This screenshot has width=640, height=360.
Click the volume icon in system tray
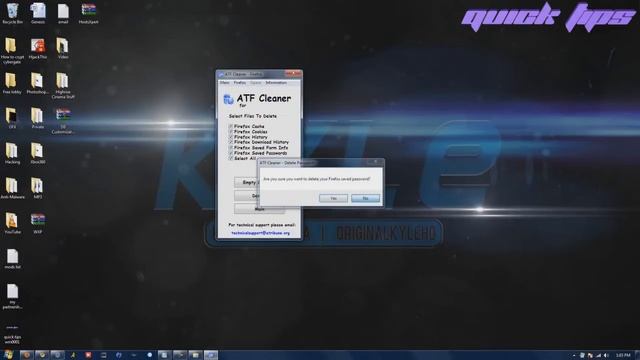[x=606, y=356]
